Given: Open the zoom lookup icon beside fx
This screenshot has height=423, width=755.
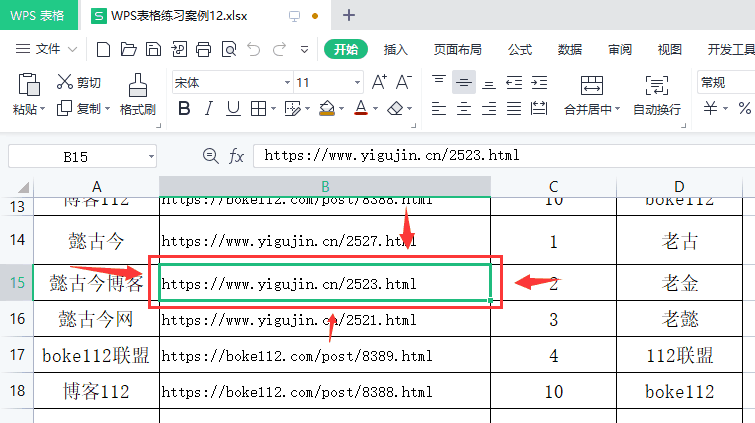Looking at the screenshot, I should (x=210, y=156).
